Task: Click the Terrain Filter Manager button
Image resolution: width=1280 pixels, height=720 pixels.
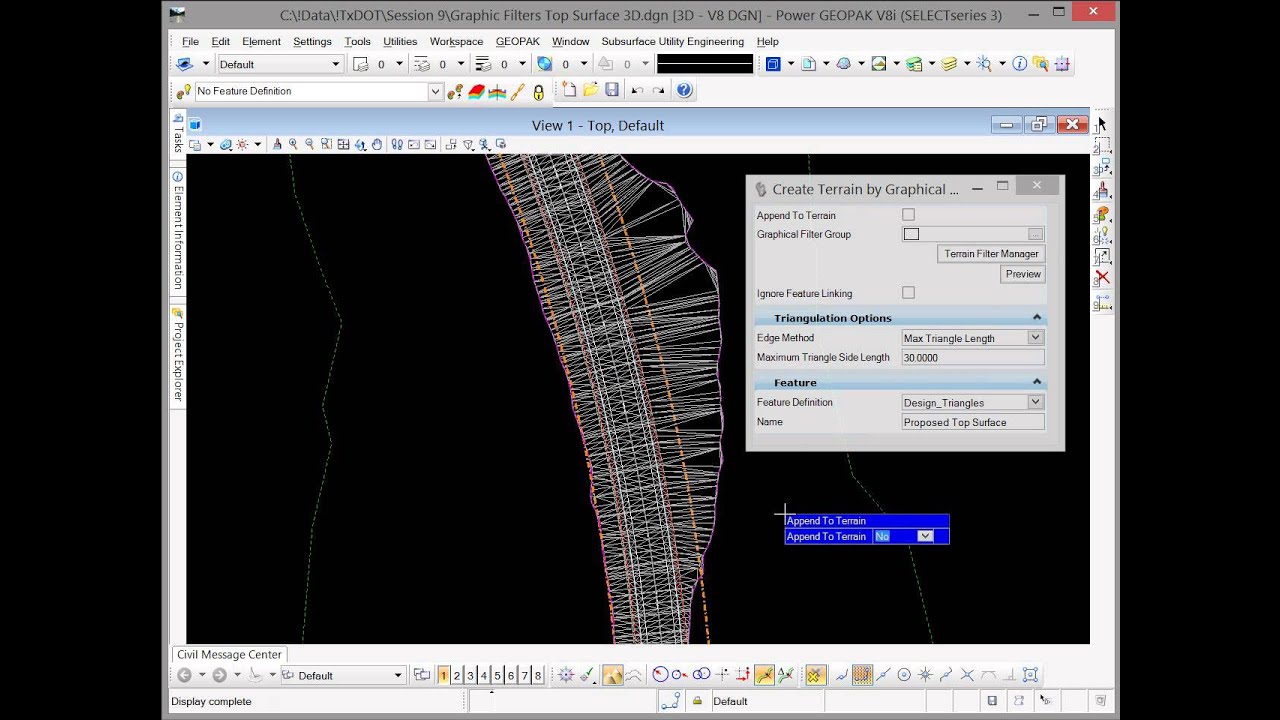Action: [x=991, y=254]
